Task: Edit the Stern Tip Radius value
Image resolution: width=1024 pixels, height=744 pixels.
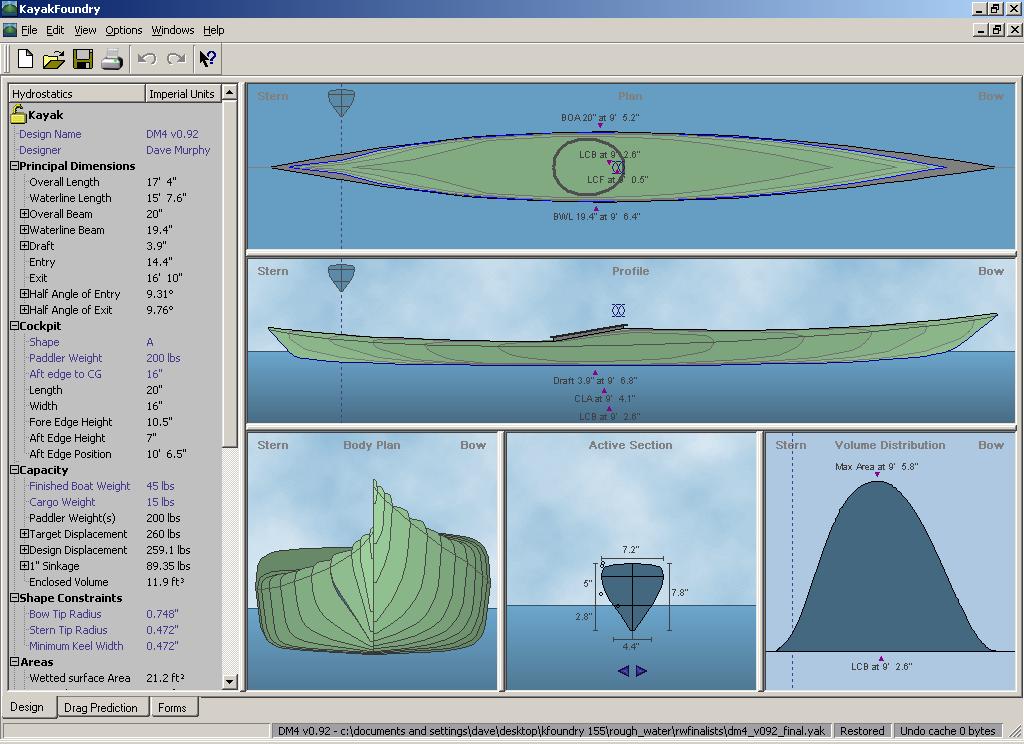Action: tap(163, 630)
